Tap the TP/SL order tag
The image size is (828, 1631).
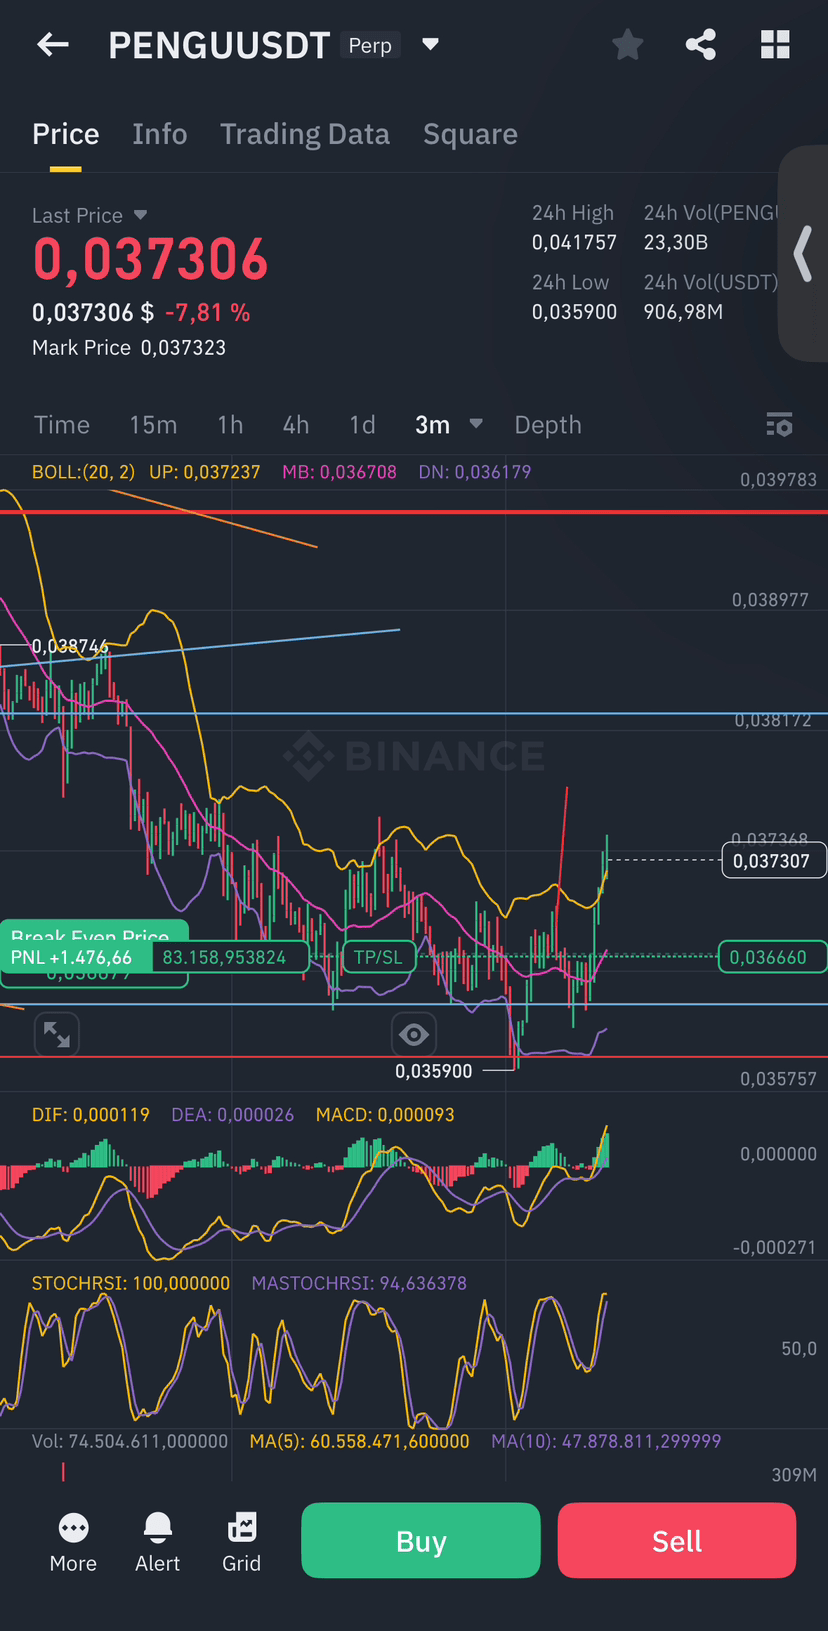click(x=378, y=957)
